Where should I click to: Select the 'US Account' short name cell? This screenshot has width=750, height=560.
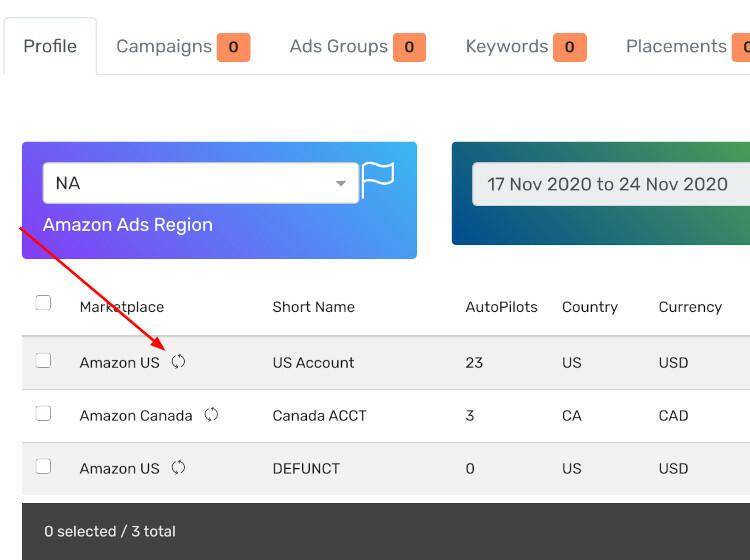(313, 362)
